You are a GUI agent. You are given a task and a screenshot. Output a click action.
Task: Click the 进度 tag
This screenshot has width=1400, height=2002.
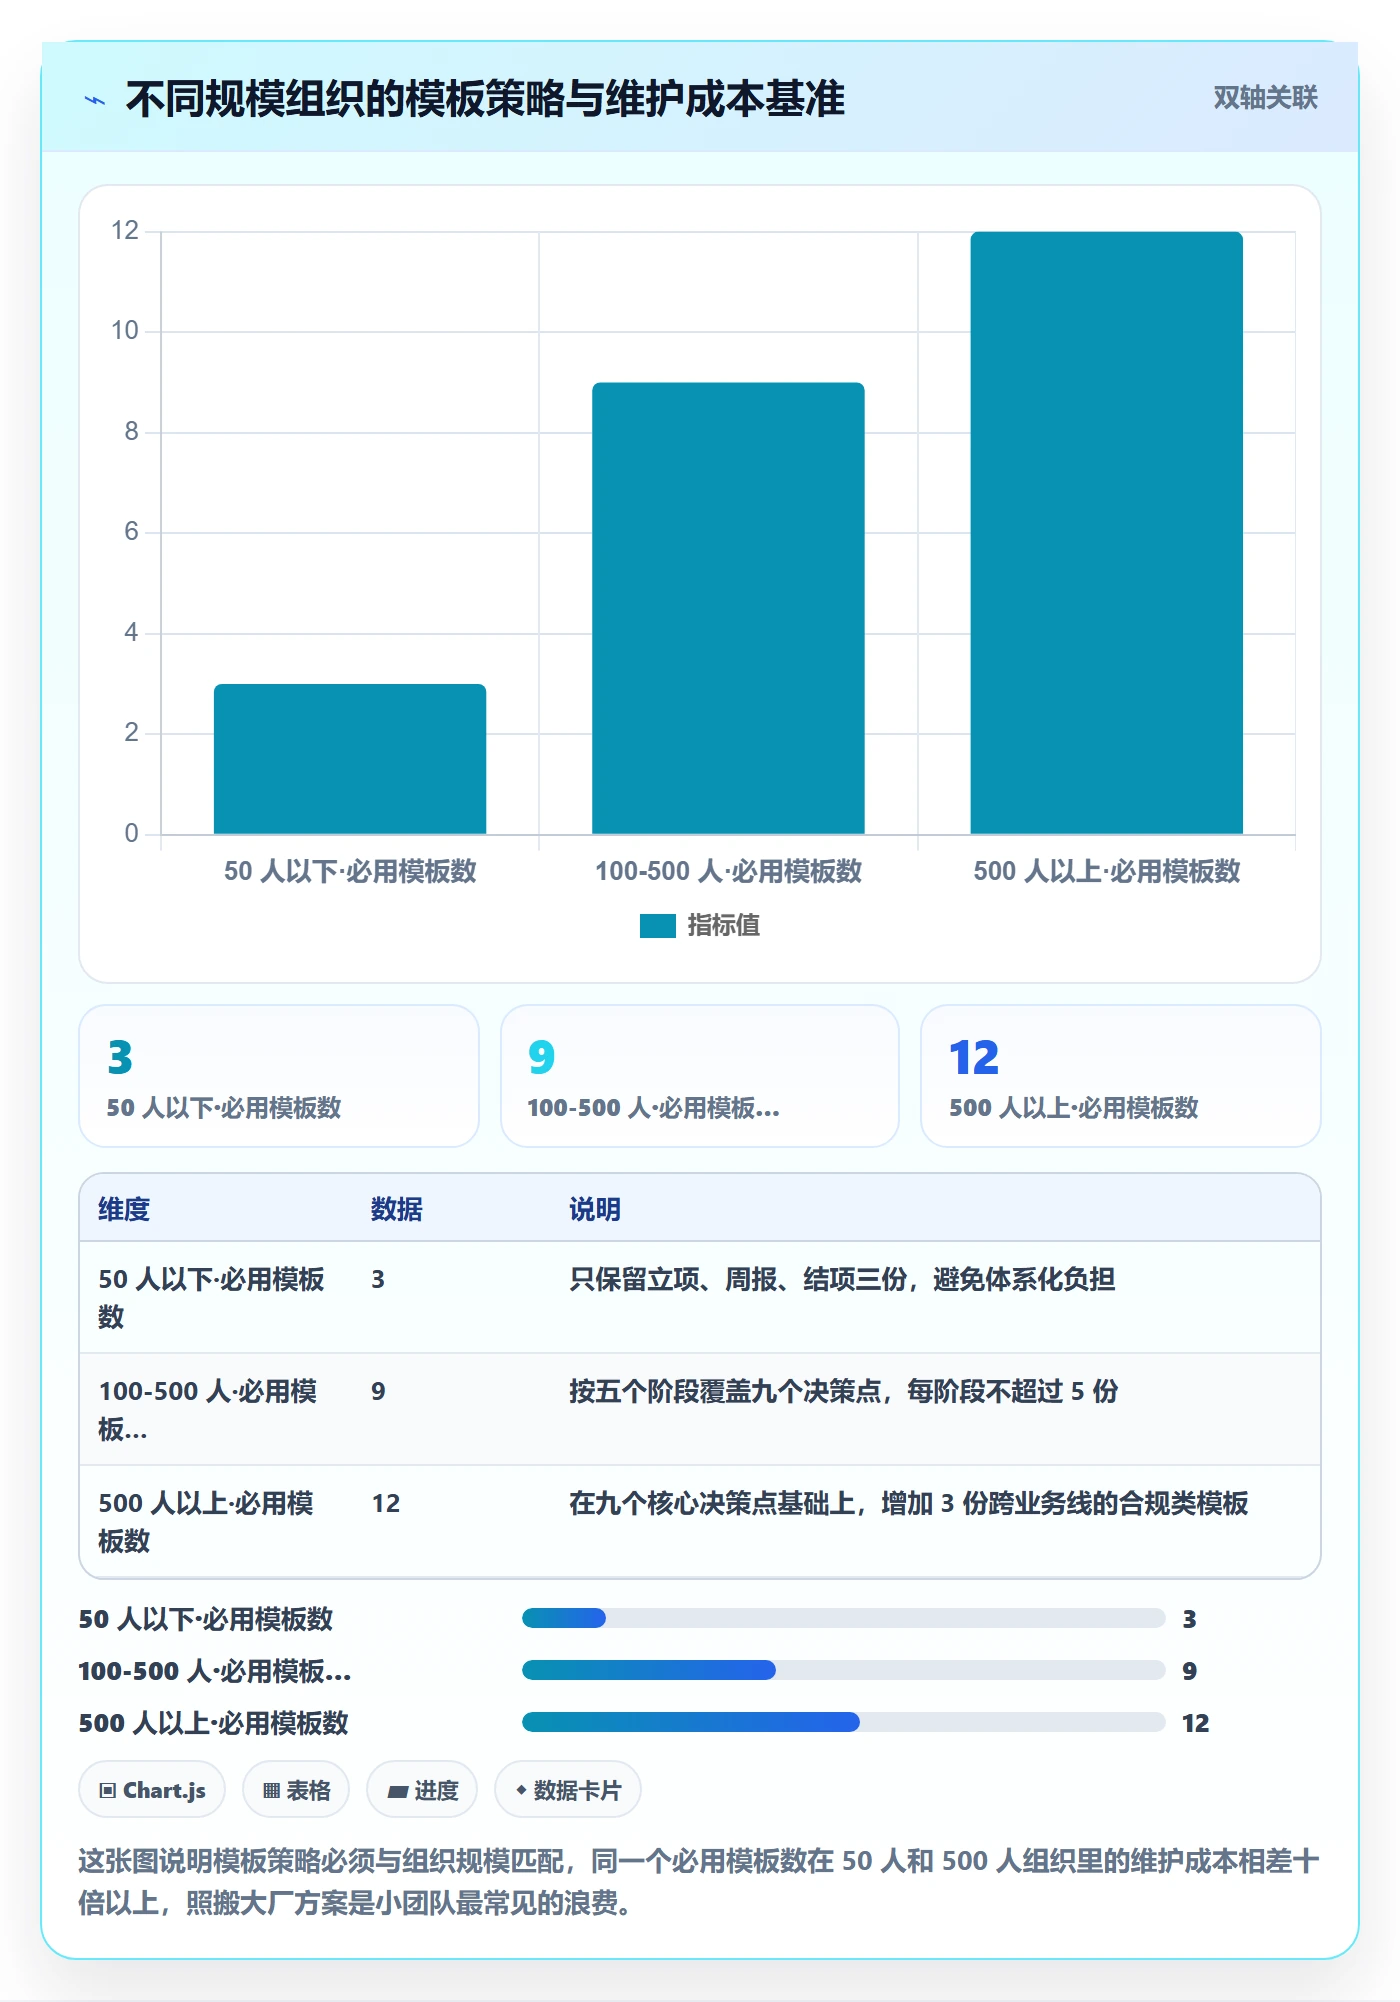point(422,1790)
